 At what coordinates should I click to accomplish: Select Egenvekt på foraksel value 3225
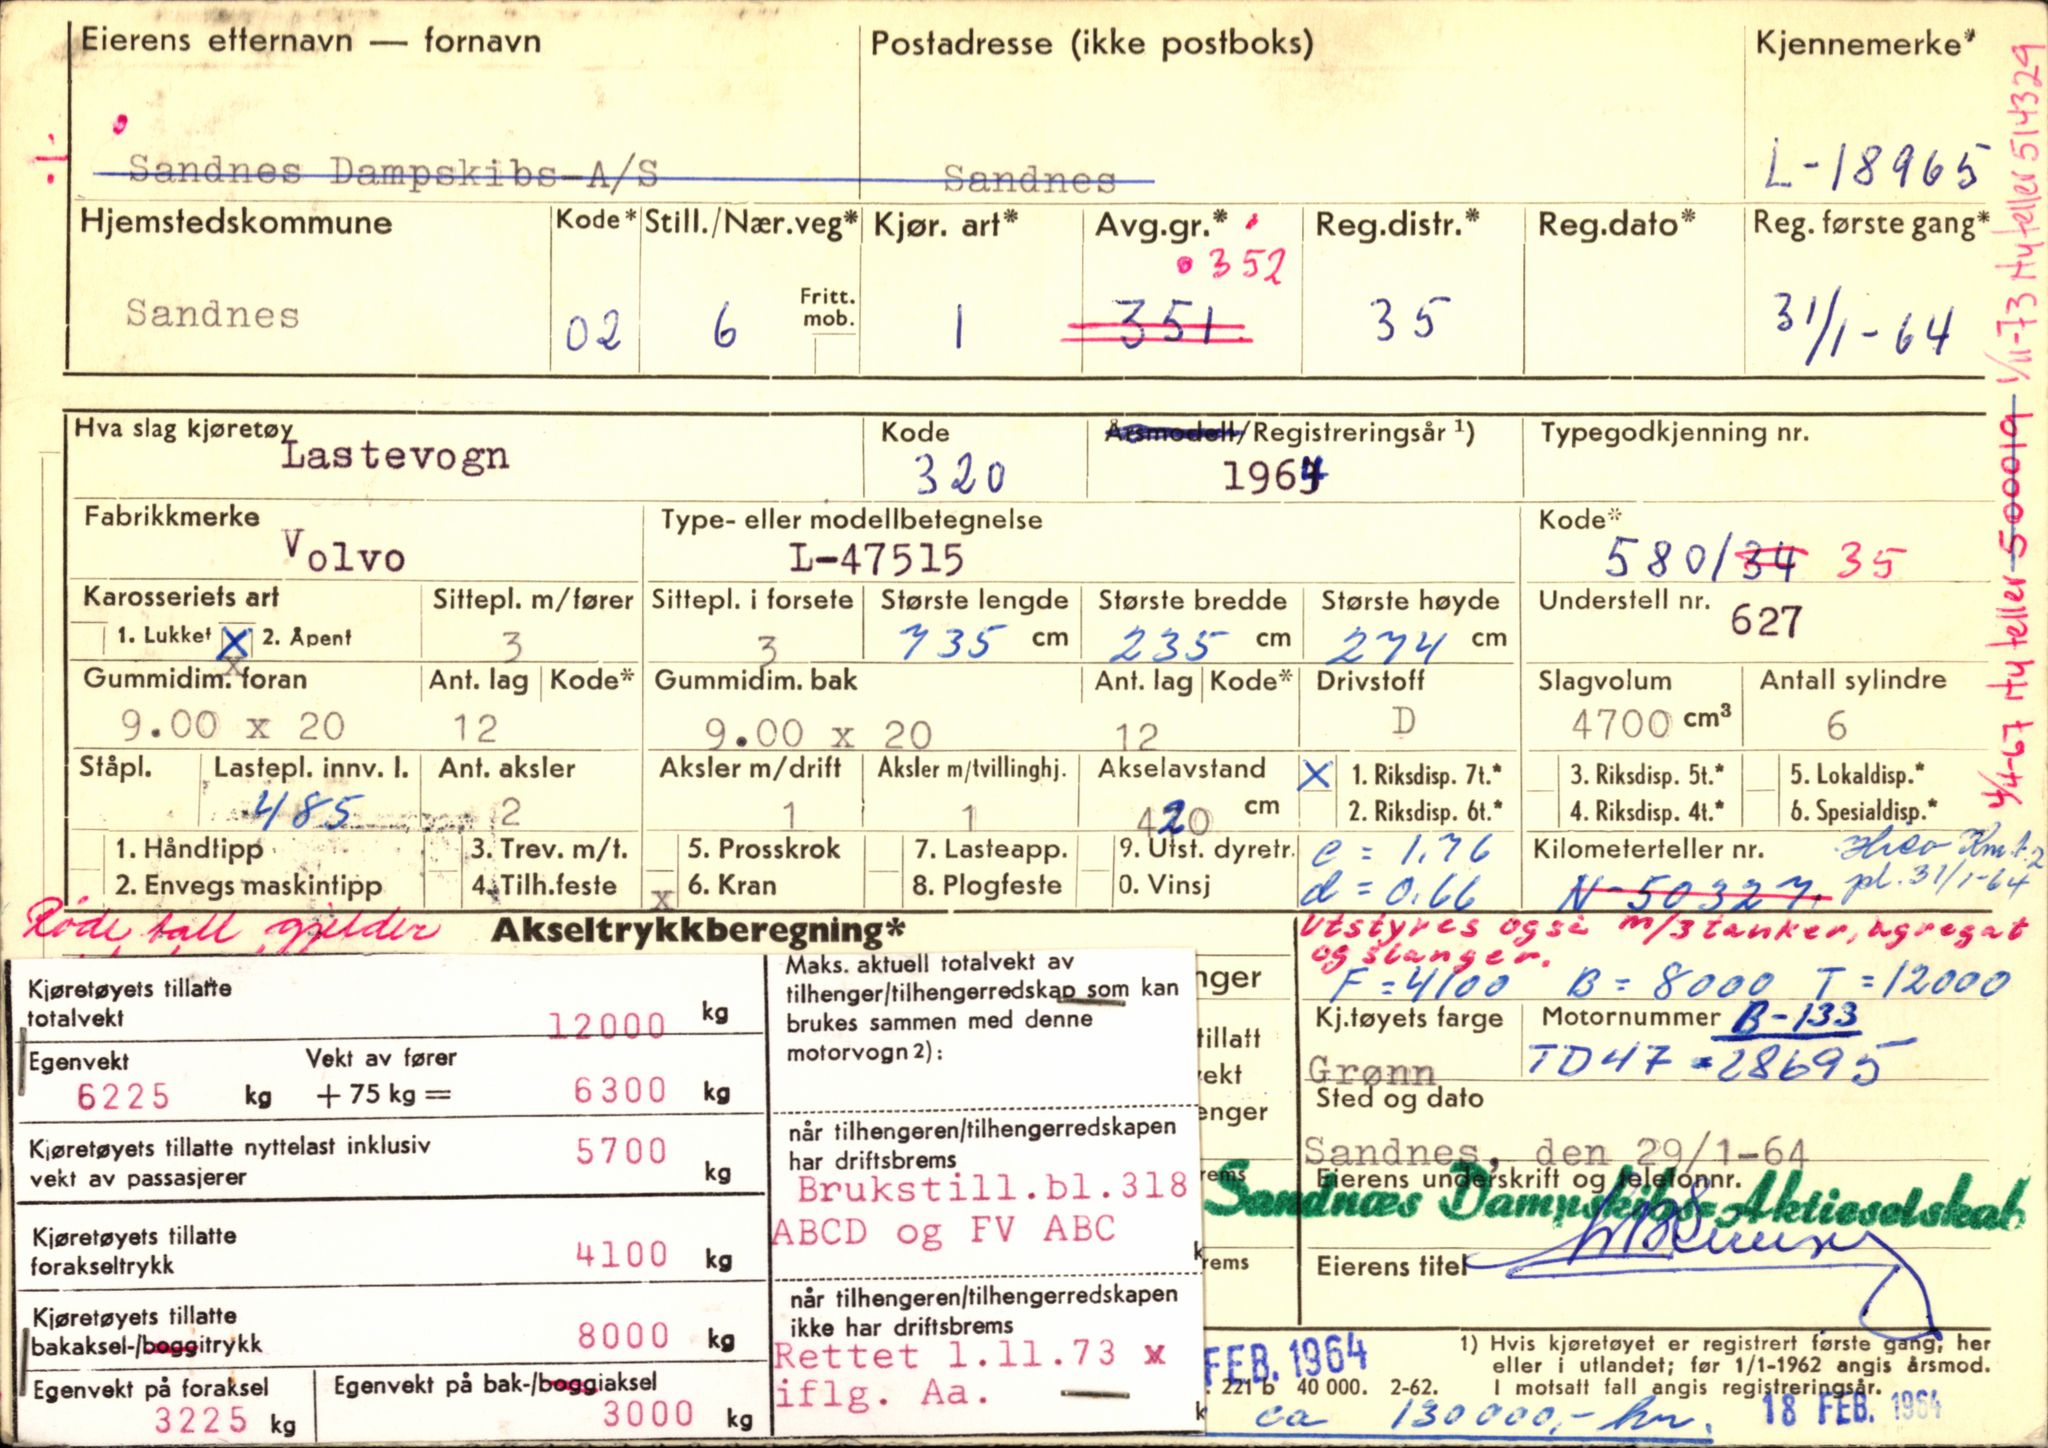[200, 1420]
